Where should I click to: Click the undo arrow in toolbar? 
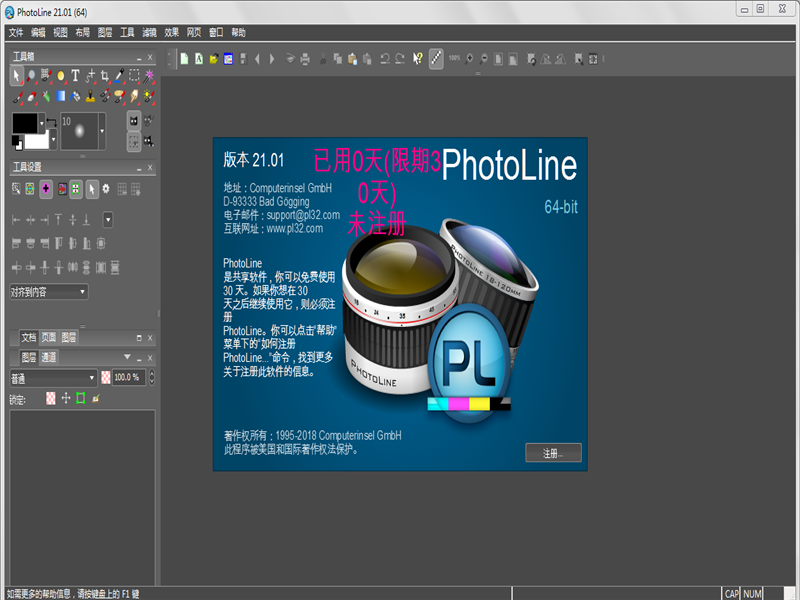coord(385,59)
